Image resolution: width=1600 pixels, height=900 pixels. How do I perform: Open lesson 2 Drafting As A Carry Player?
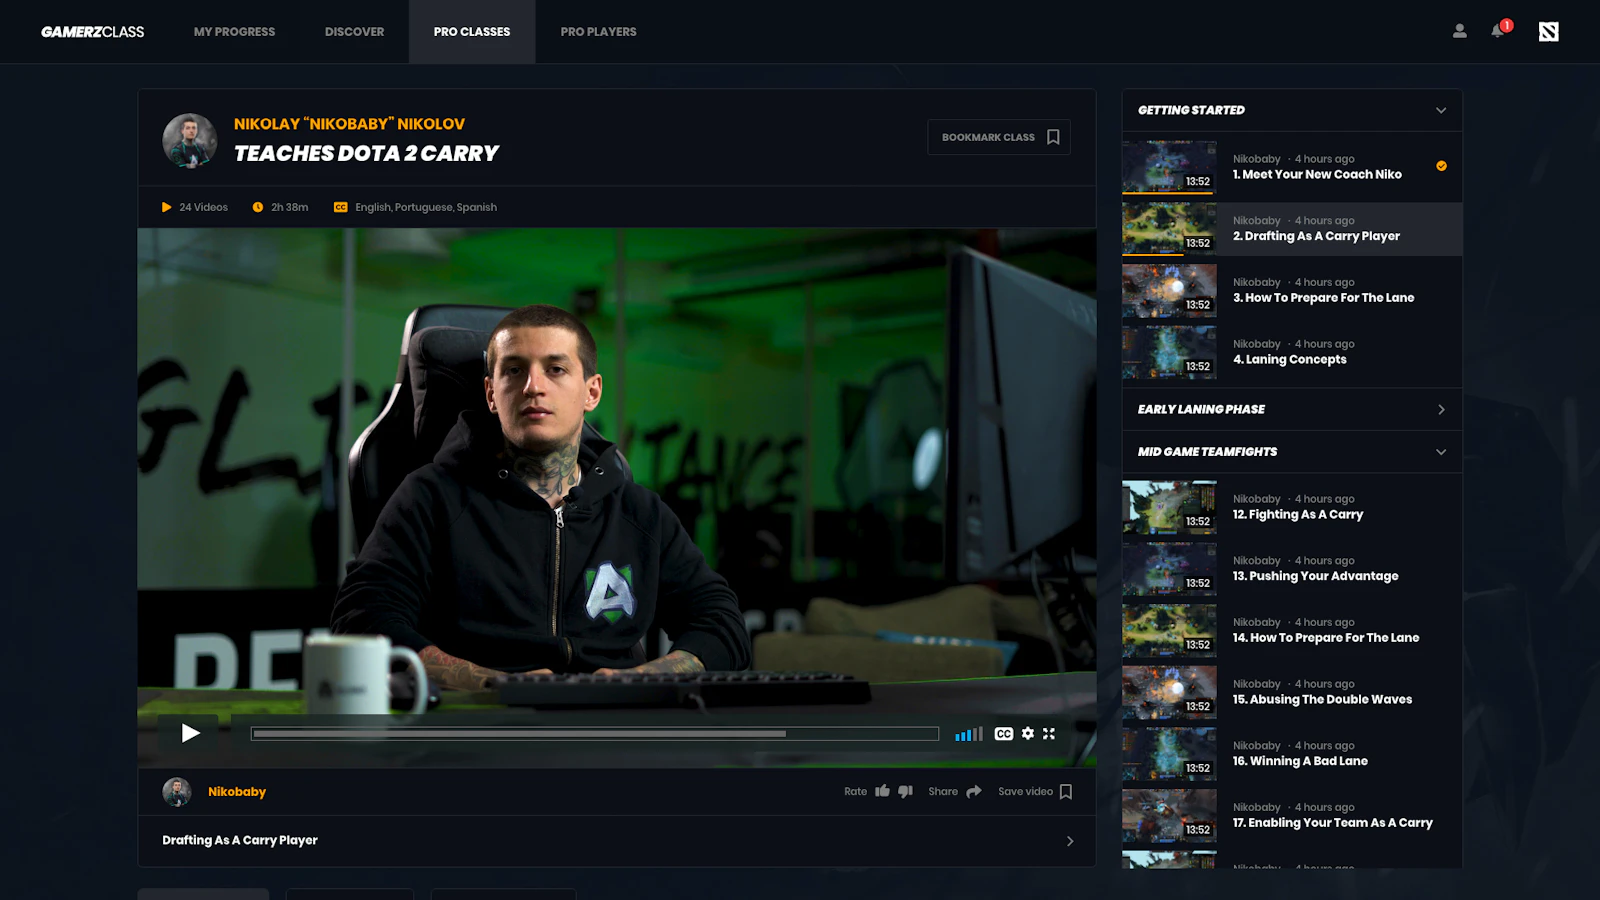pos(1292,229)
